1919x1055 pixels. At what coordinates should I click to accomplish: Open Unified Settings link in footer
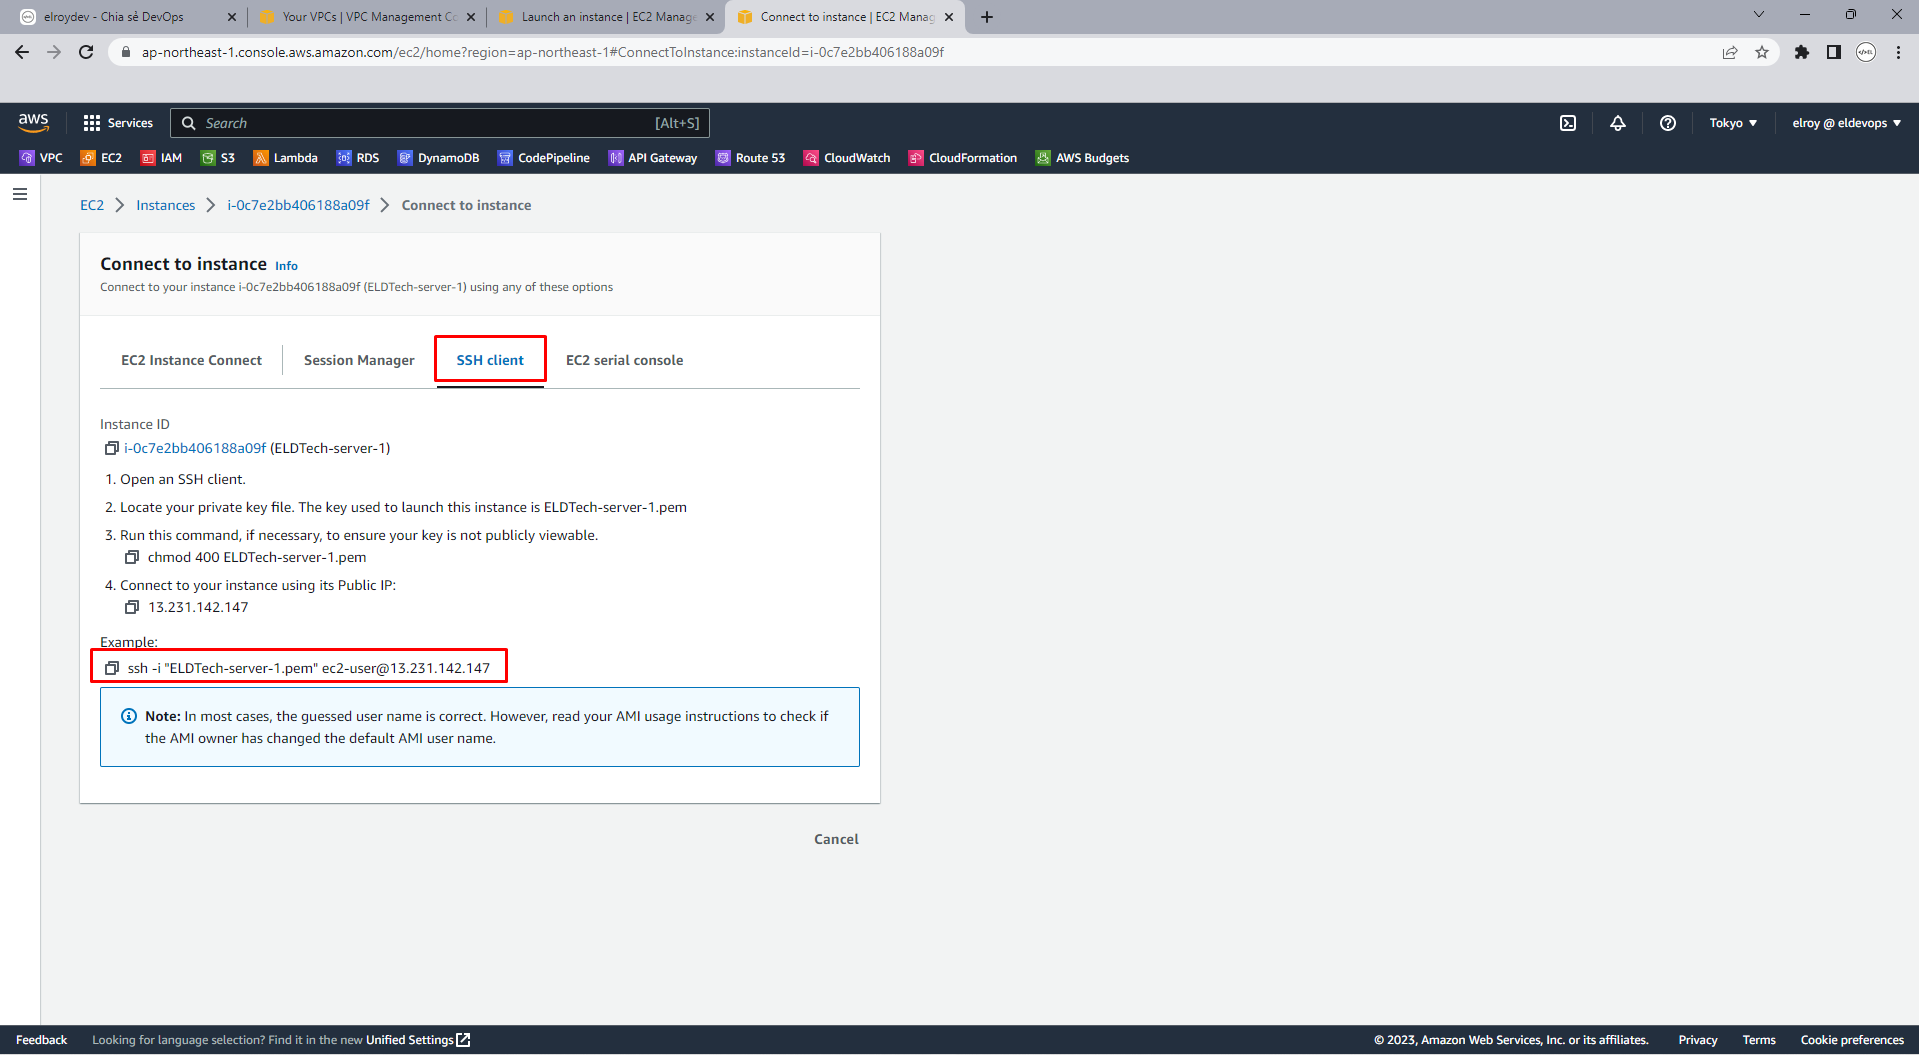tap(418, 1040)
